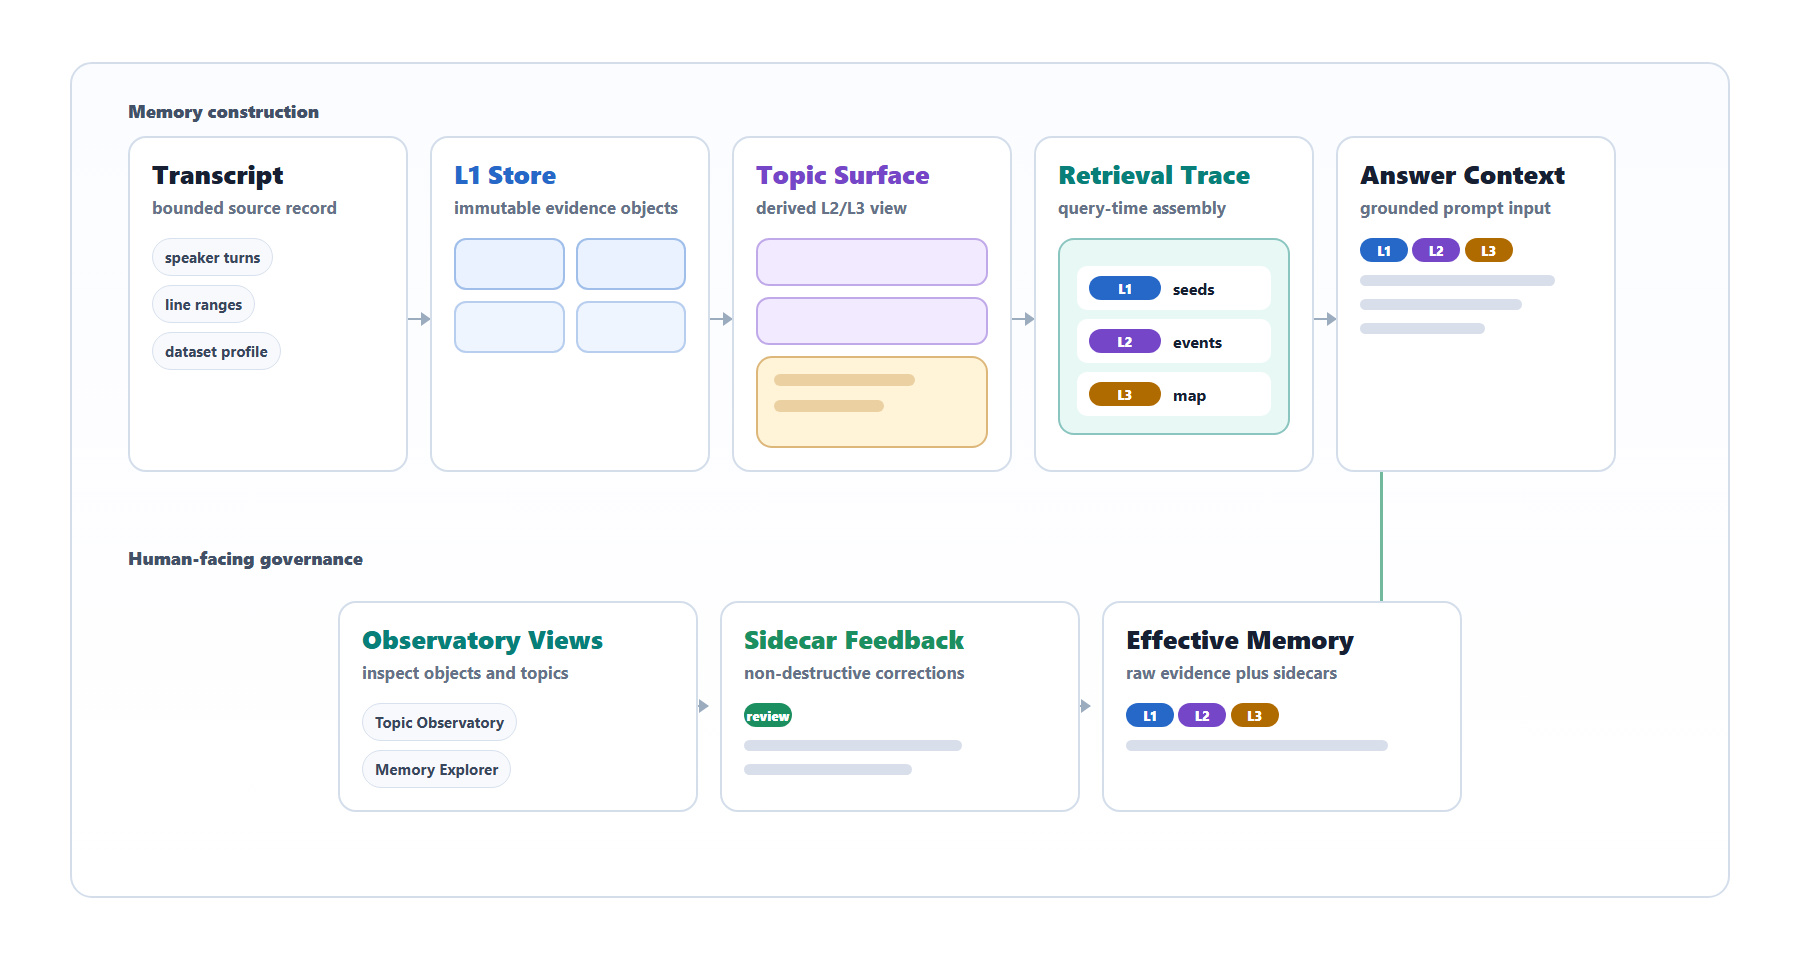This screenshot has height=960, width=1800.
Task: Open the "L1 Store" card title
Action: point(505,175)
